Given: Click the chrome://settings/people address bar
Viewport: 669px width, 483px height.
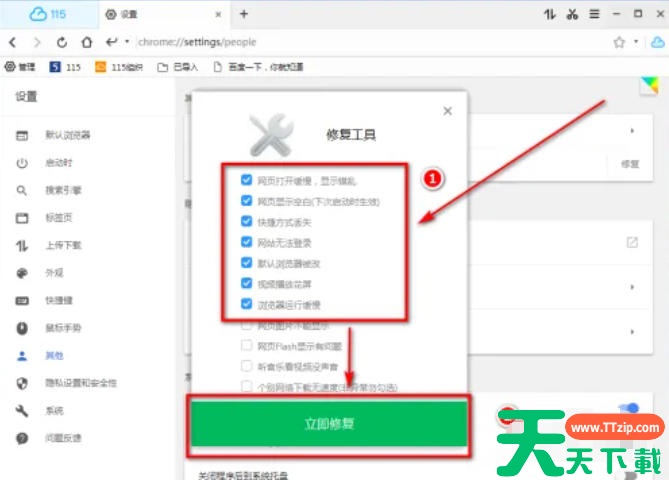Looking at the screenshot, I should 197,42.
